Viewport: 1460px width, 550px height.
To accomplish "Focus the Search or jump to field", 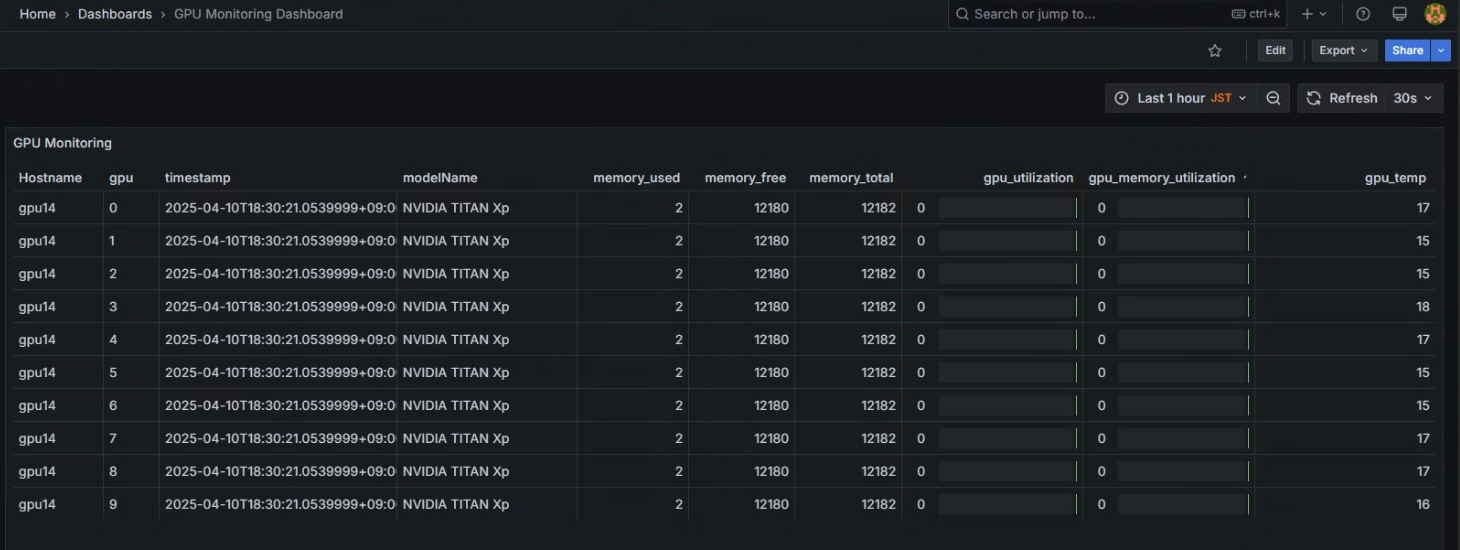I will [x=1116, y=14].
